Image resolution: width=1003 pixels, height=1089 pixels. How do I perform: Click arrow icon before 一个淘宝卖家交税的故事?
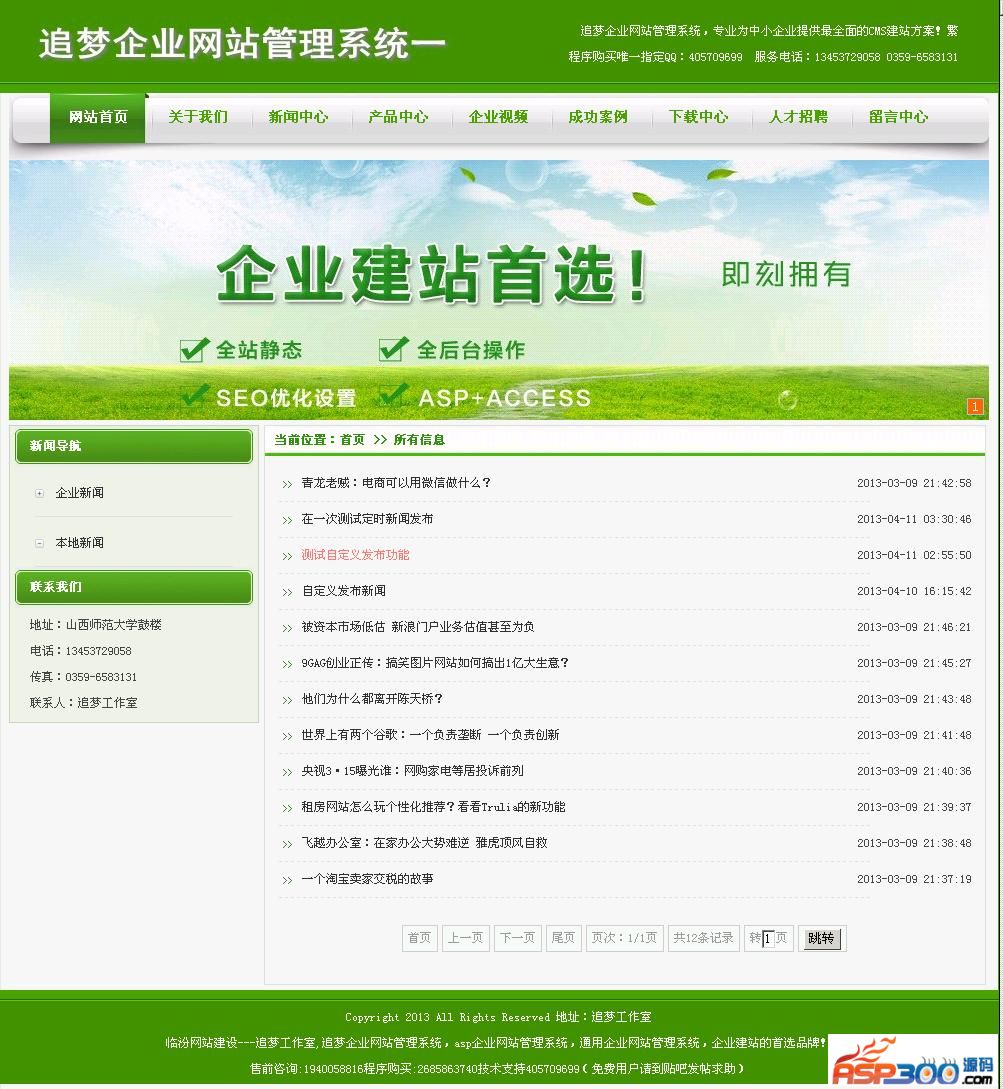pos(287,881)
